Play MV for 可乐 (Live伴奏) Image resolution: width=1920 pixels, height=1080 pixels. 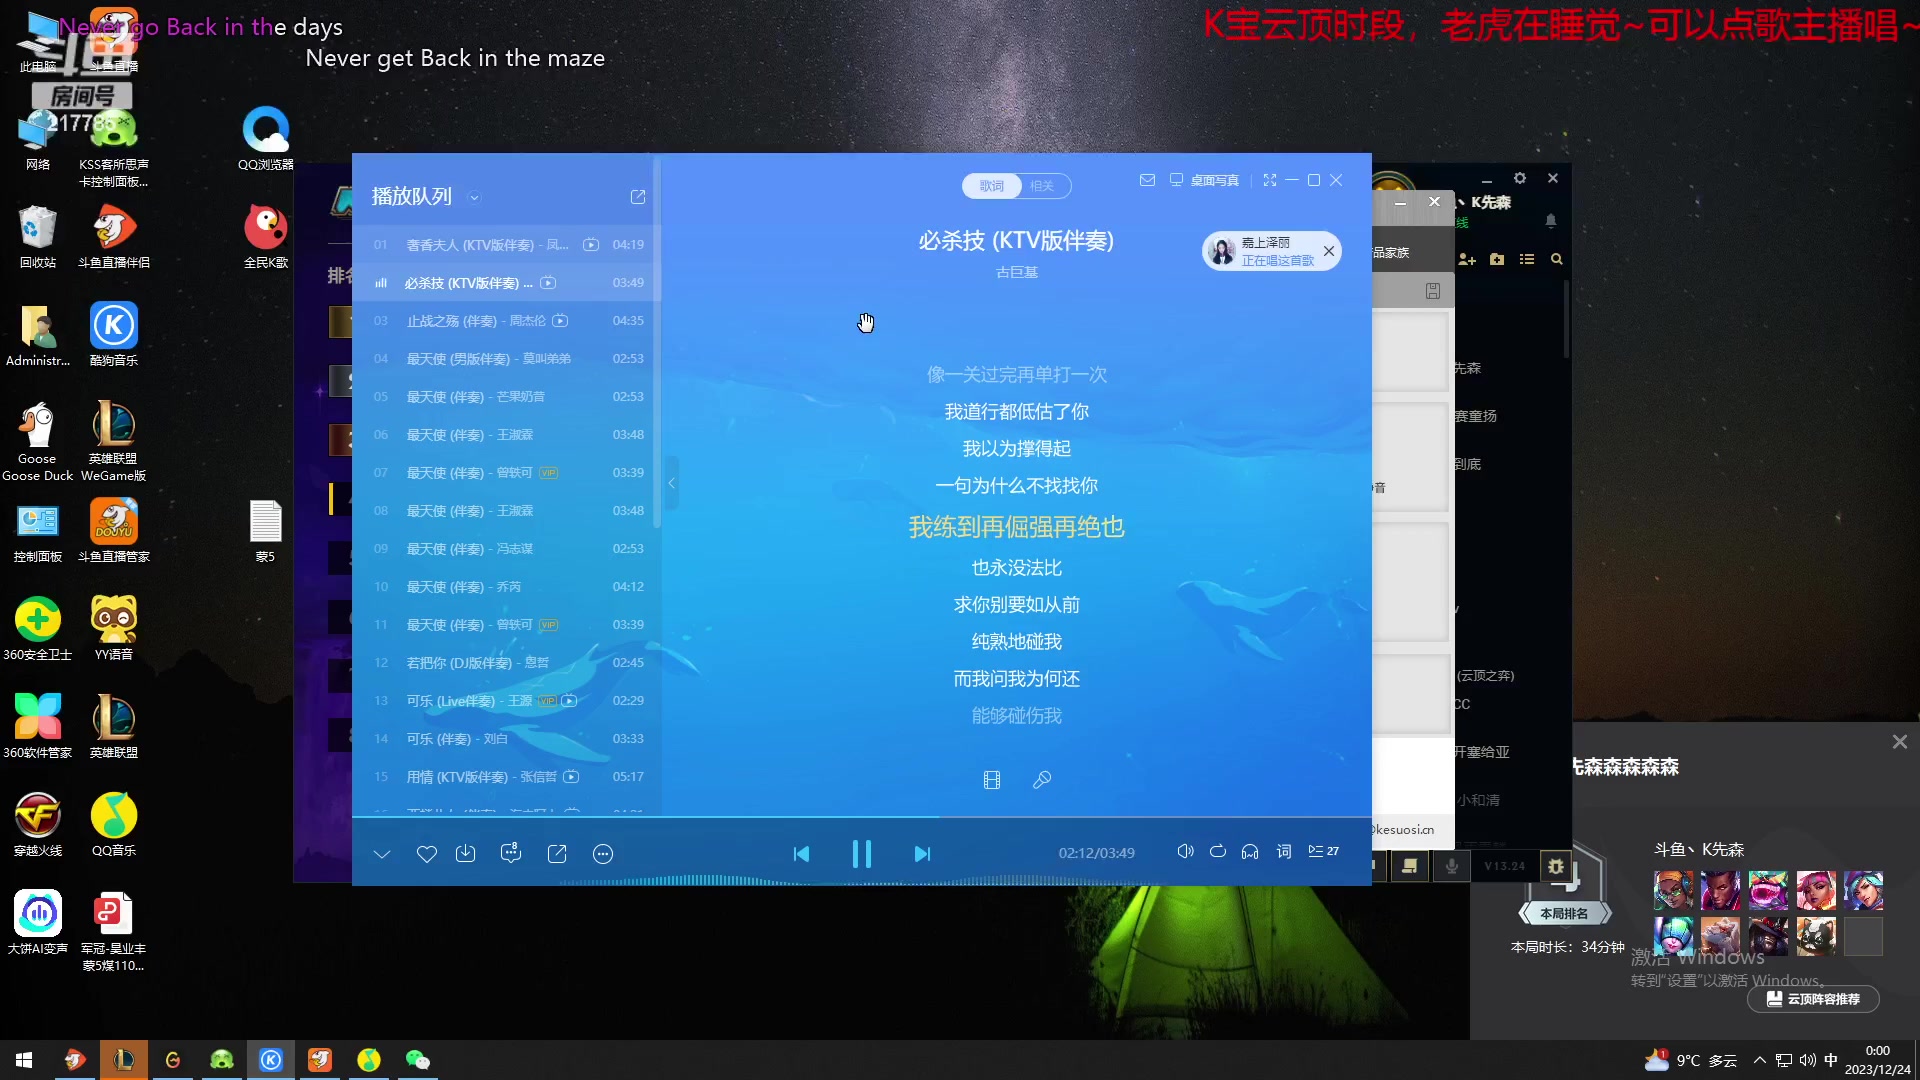pos(569,701)
